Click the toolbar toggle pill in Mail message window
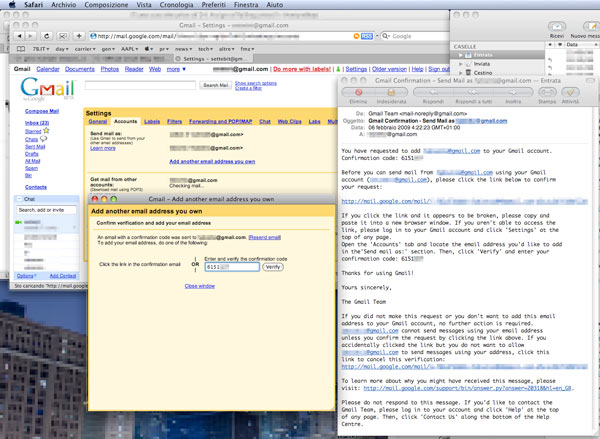The width and height of the screenshot is (600, 439). pyautogui.click(x=590, y=80)
